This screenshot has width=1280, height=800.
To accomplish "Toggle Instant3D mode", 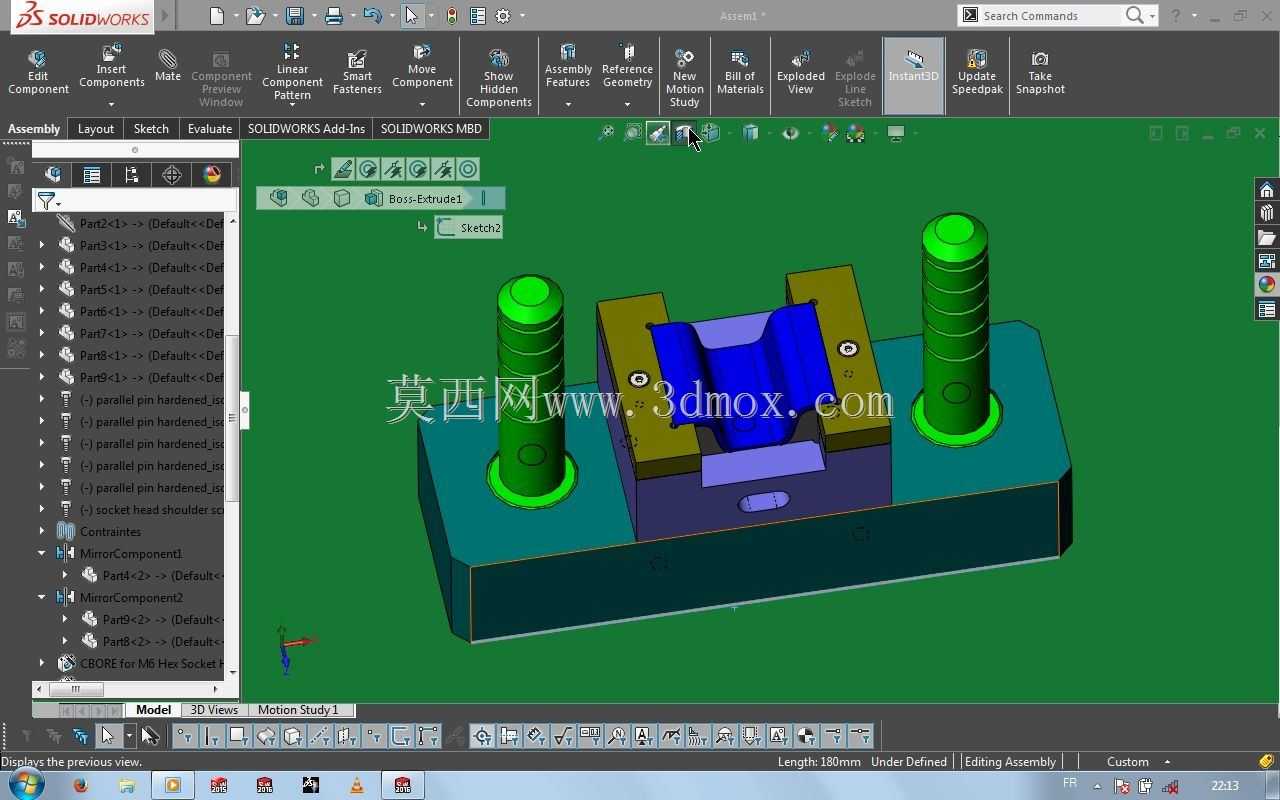I will click(914, 75).
